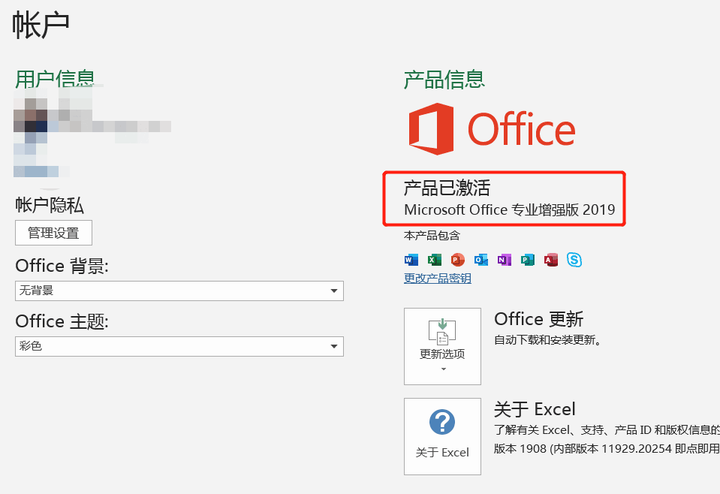The height and width of the screenshot is (494, 720).
Task: Click the 用户信息 heading
Action: pos(55,79)
